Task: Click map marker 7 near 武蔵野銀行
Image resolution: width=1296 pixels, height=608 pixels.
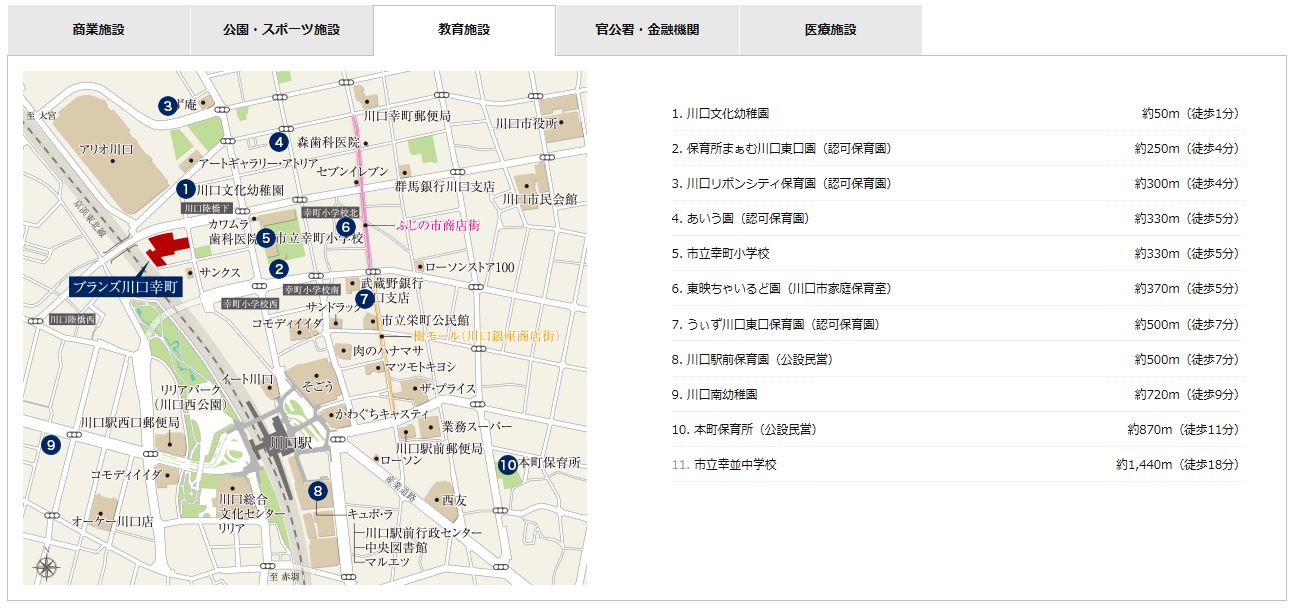Action: tap(364, 297)
